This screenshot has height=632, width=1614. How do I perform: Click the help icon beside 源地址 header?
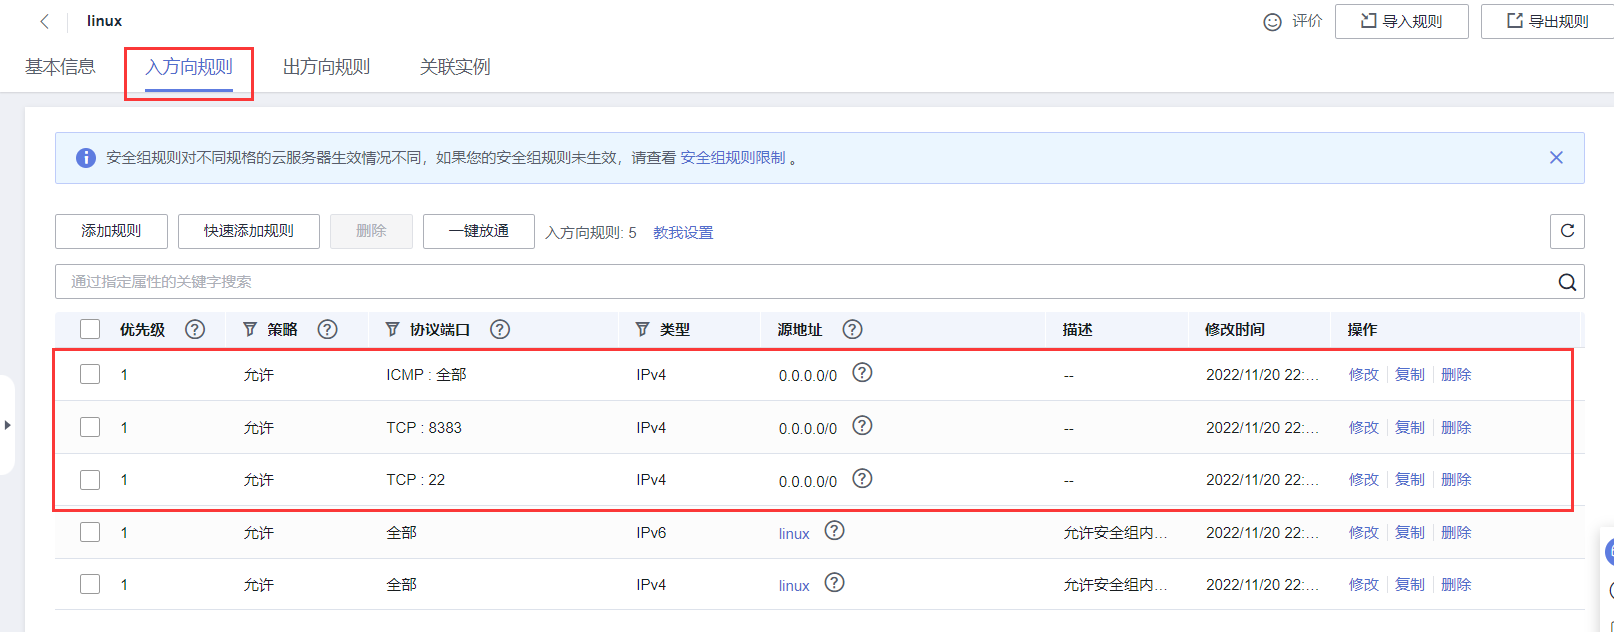click(852, 329)
